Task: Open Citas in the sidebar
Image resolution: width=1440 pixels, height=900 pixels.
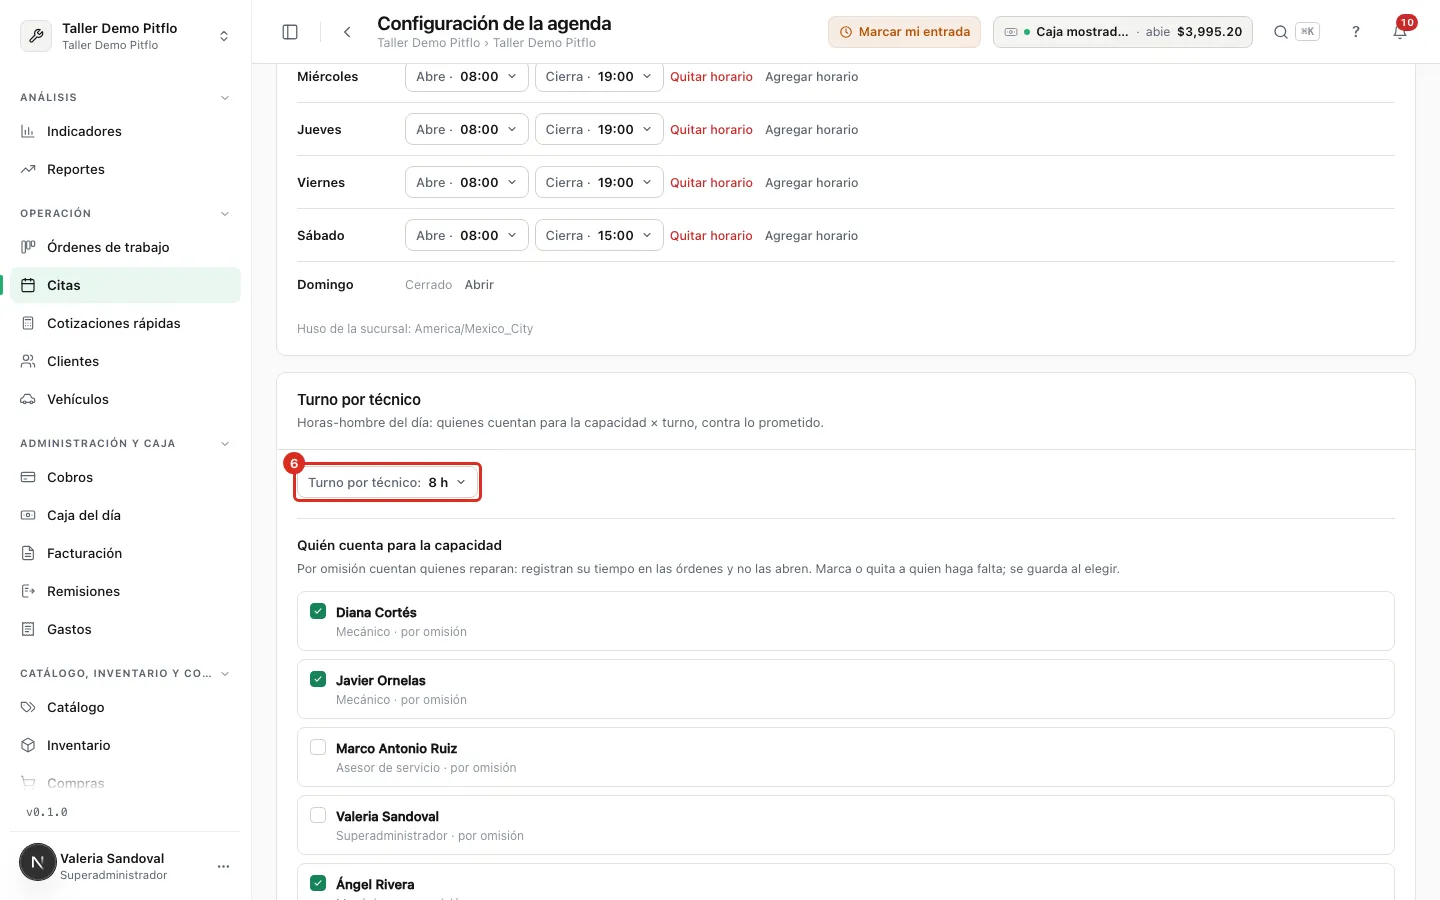Action: (125, 285)
